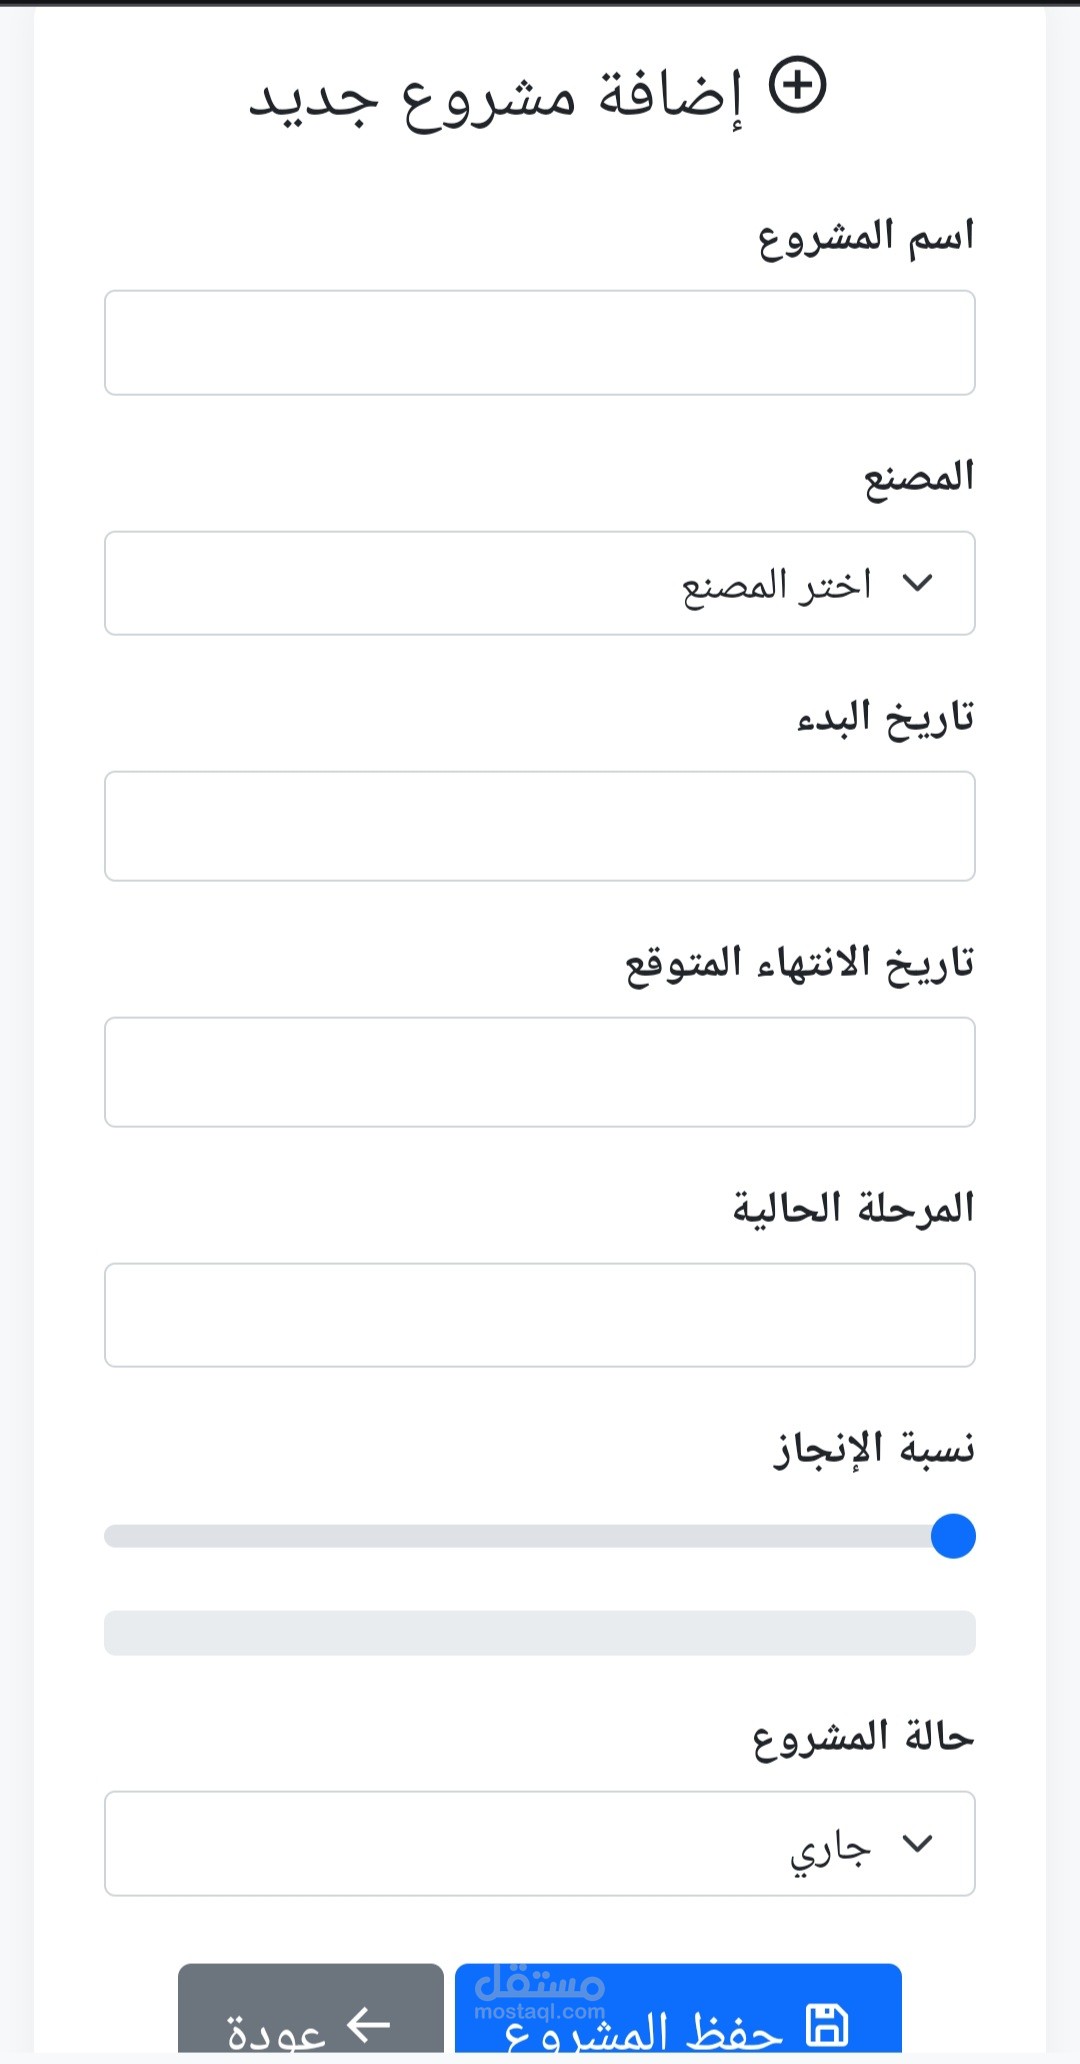Click the حالة المشروع field label
This screenshot has height=2064, width=1080.
point(863,1737)
